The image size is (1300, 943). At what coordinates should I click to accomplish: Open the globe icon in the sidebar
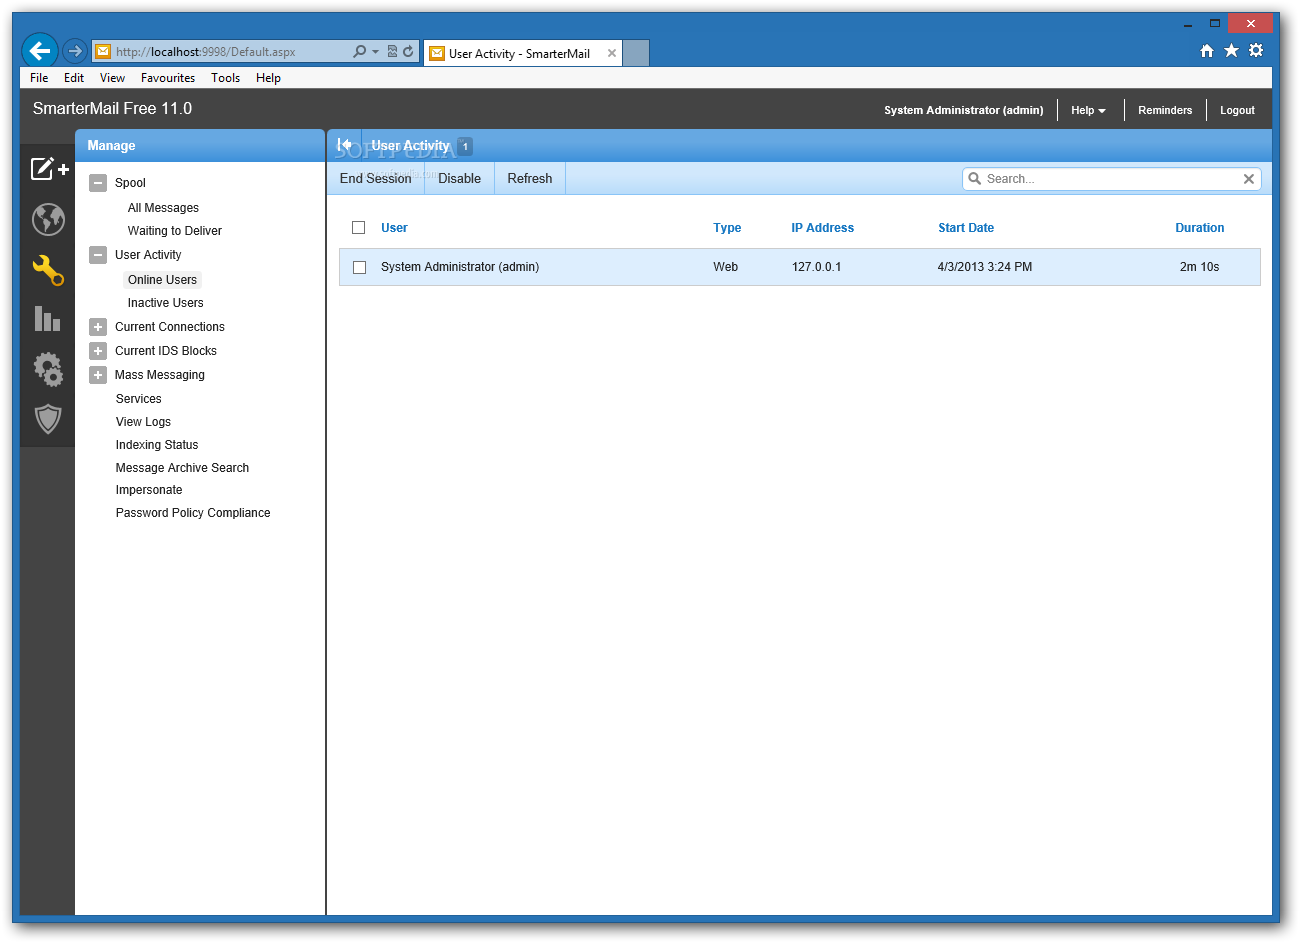click(48, 219)
